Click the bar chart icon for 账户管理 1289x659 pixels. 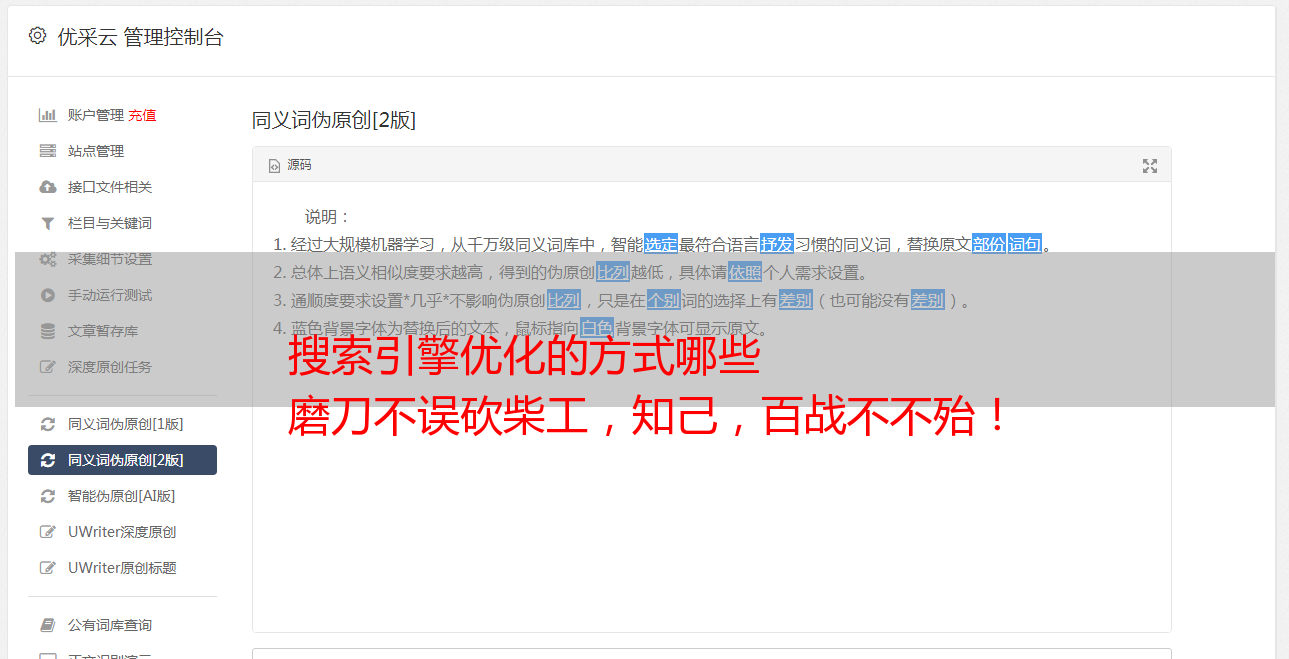click(47, 115)
